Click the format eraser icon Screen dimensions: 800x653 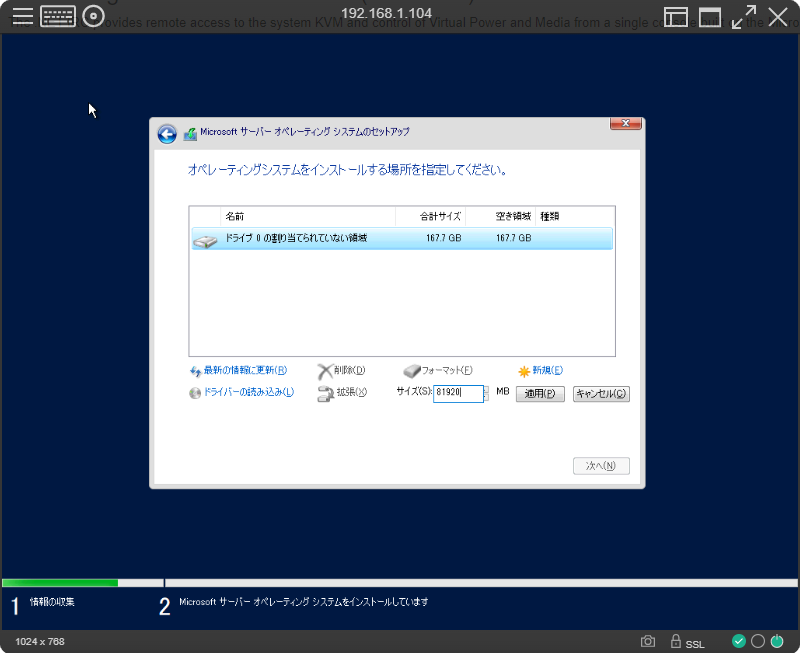(411, 371)
